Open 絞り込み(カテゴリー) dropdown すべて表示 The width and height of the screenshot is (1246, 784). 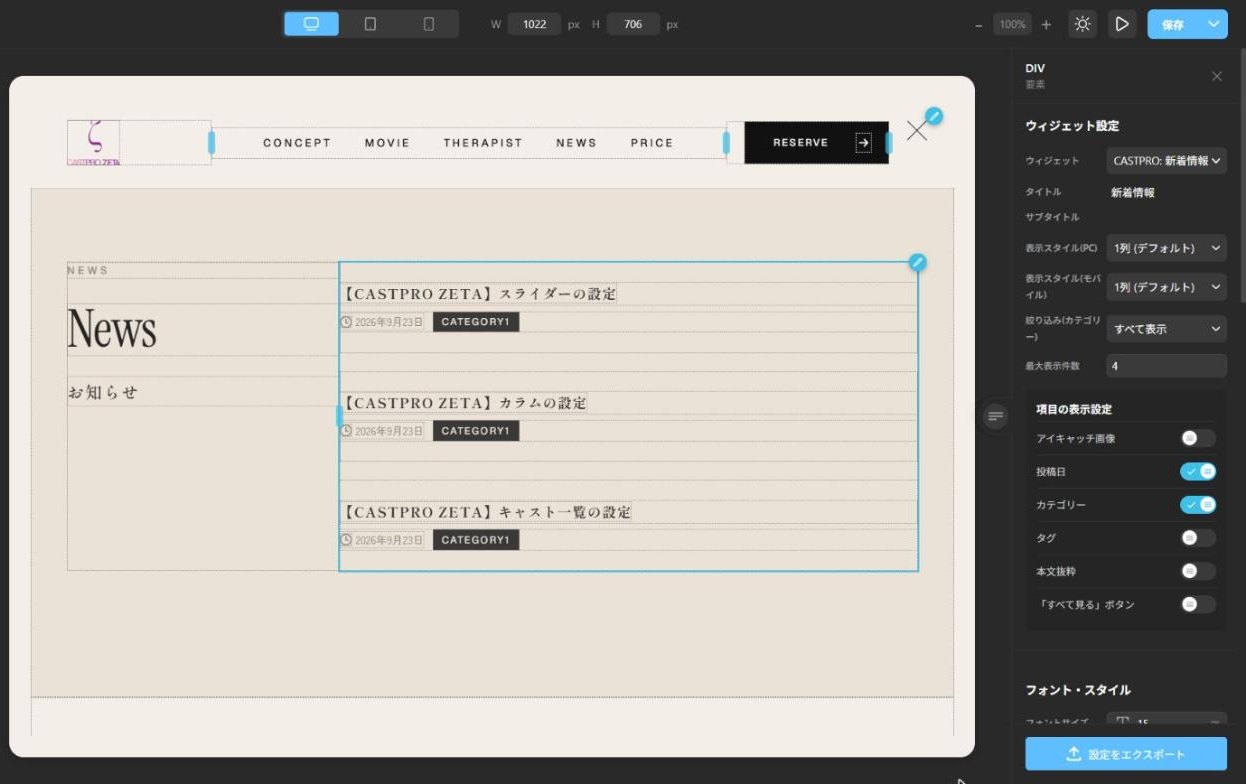[1166, 329]
